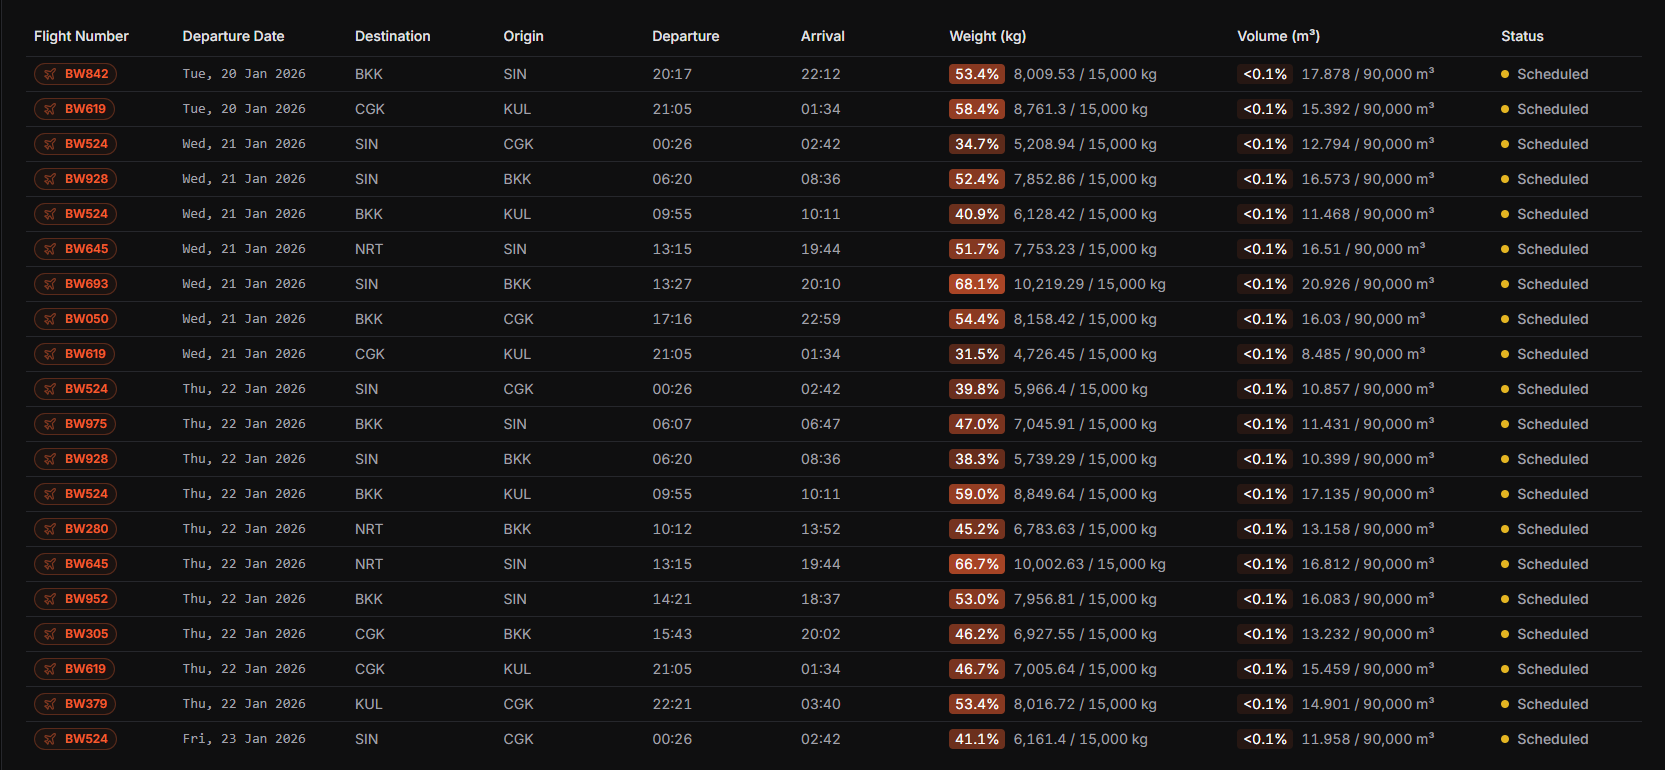Open BW524 badge departing 09:55 on Thu, 22 Jan
This screenshot has width=1665, height=770.
point(75,494)
